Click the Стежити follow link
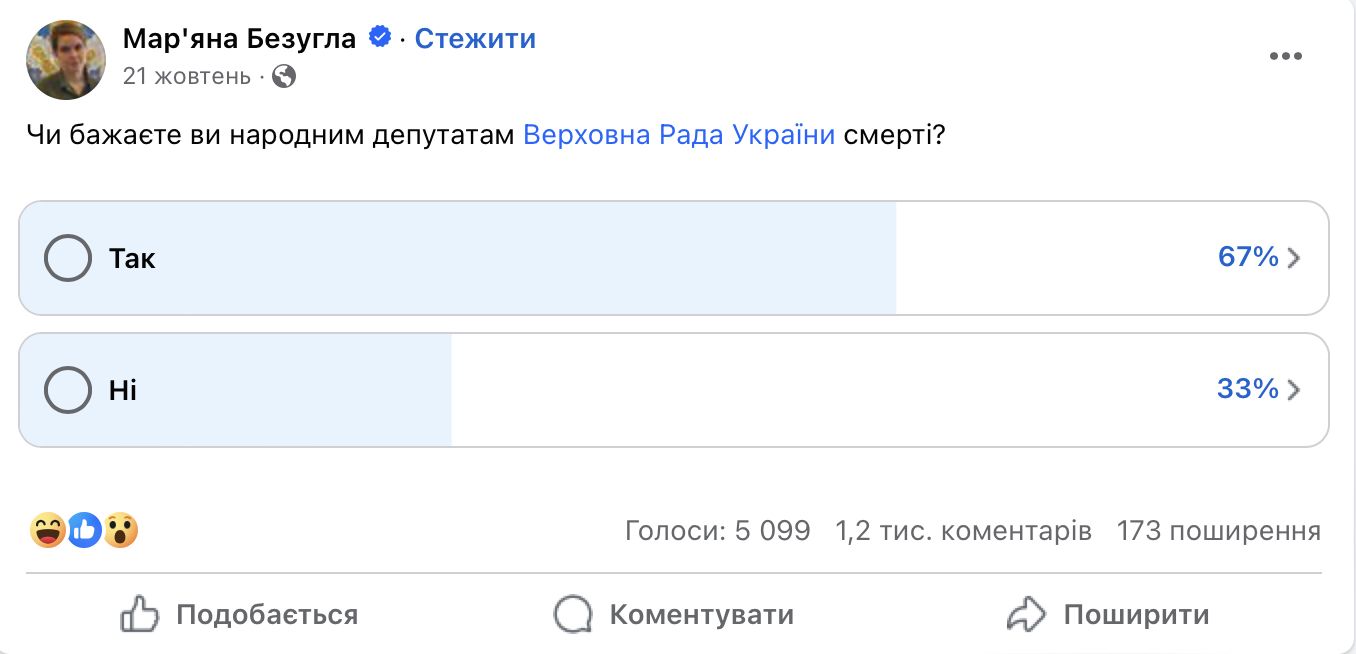Screen dimensions: 1356x654 point(475,39)
